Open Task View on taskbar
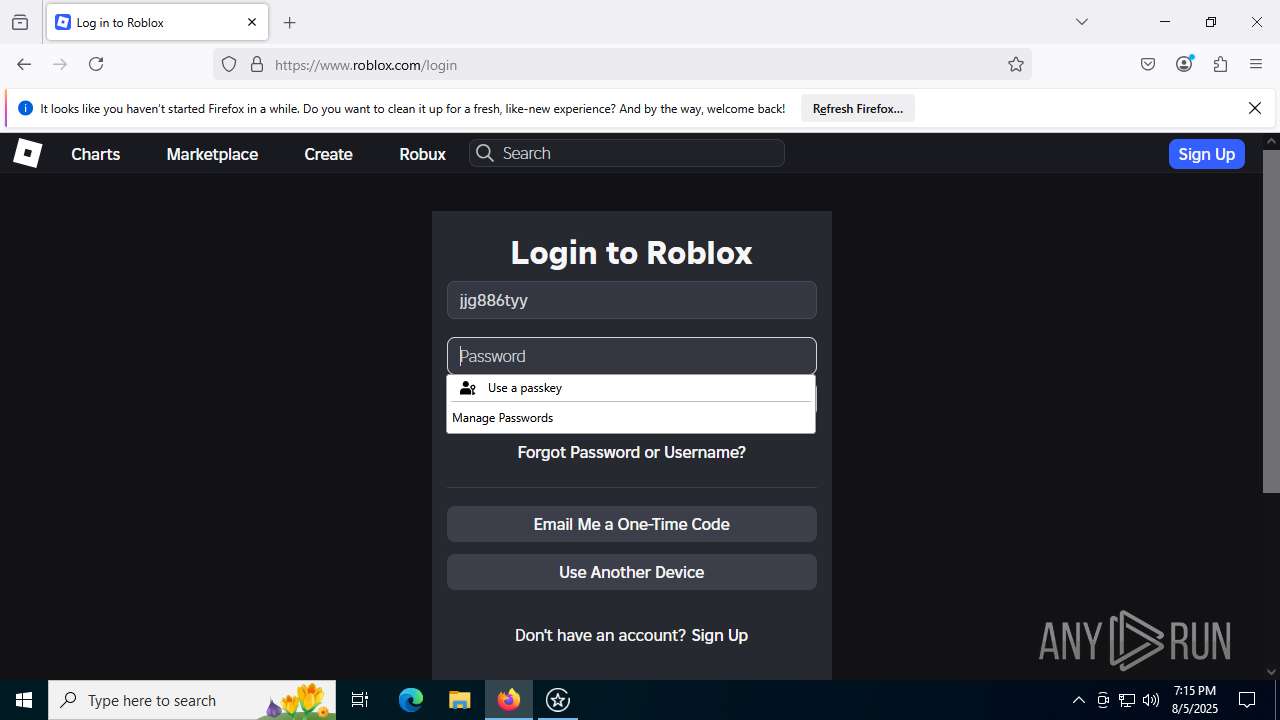 360,700
